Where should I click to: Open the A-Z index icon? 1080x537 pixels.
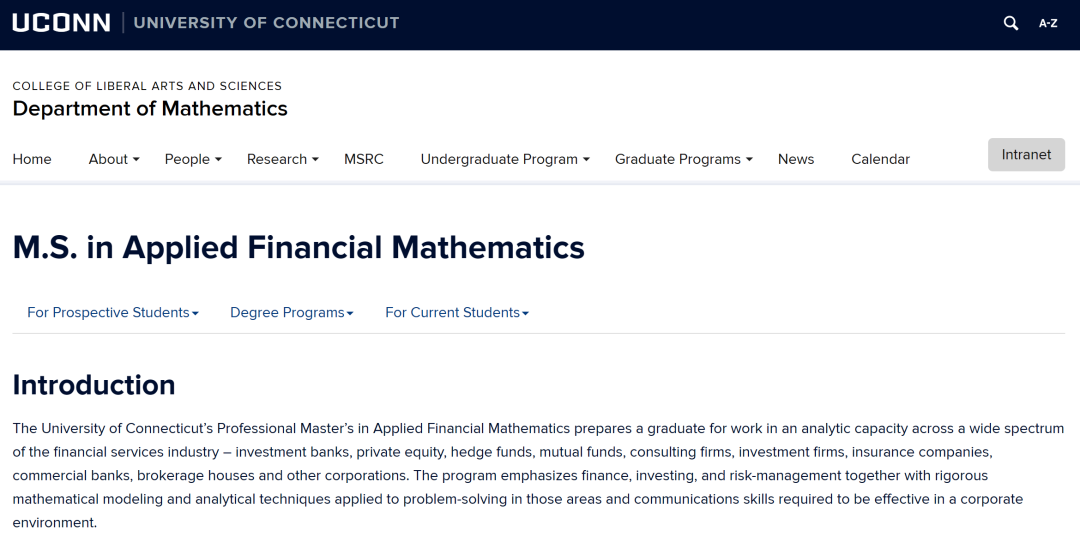point(1048,23)
